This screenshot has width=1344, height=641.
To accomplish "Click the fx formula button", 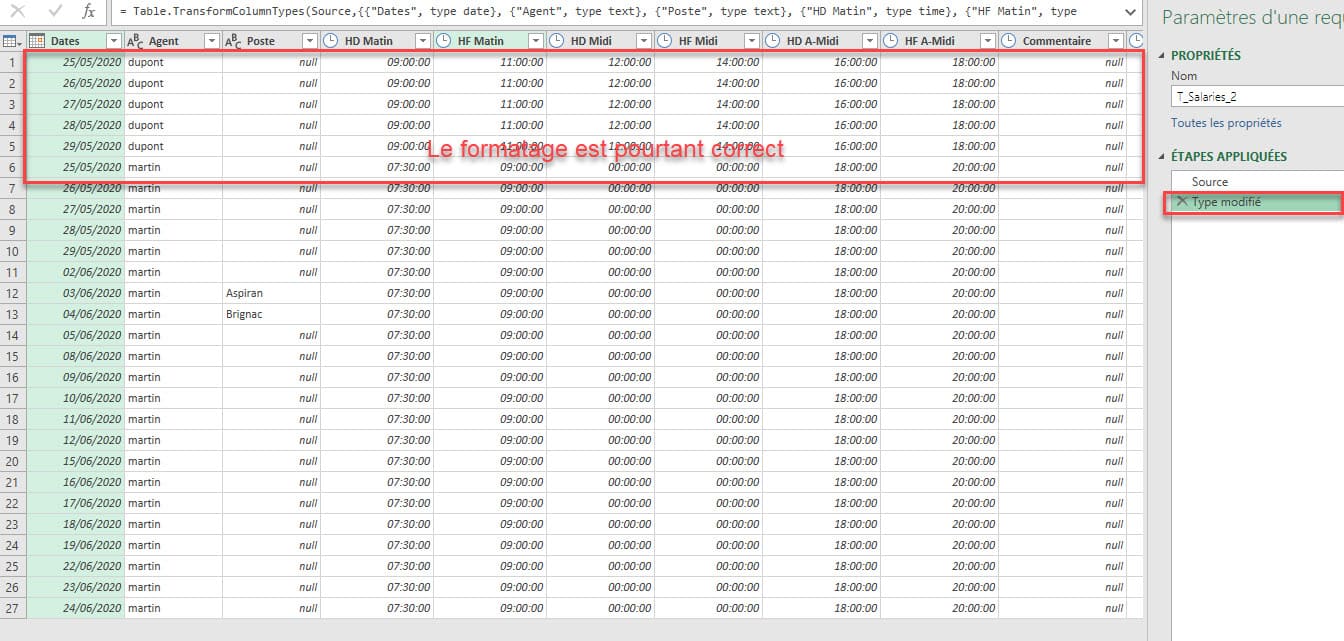I will coord(88,12).
